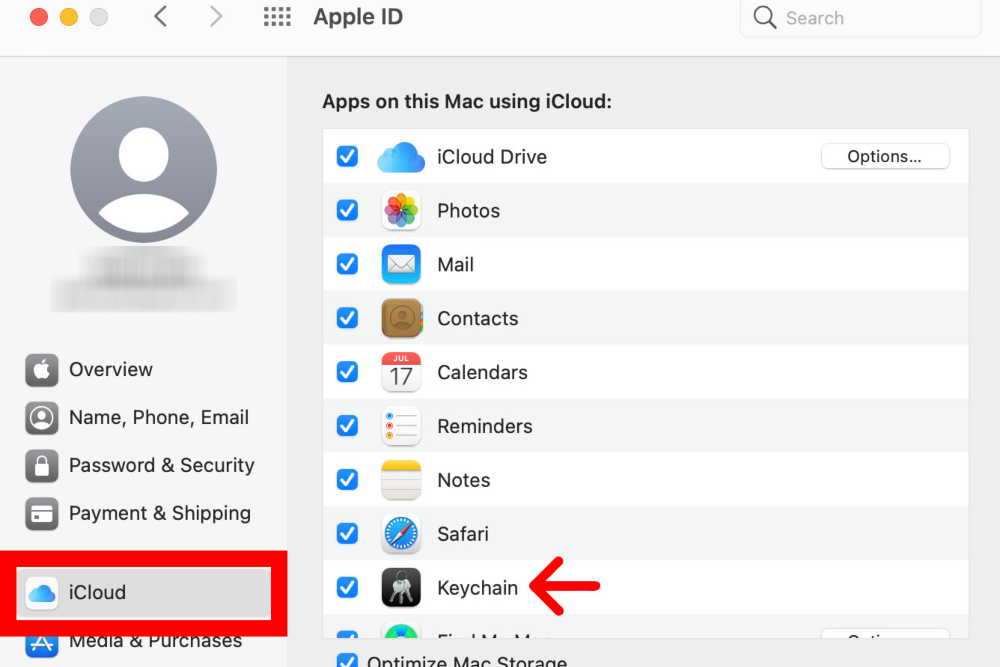1000x667 pixels.
Task: Select iCloud in the sidebar
Action: [x=143, y=593]
